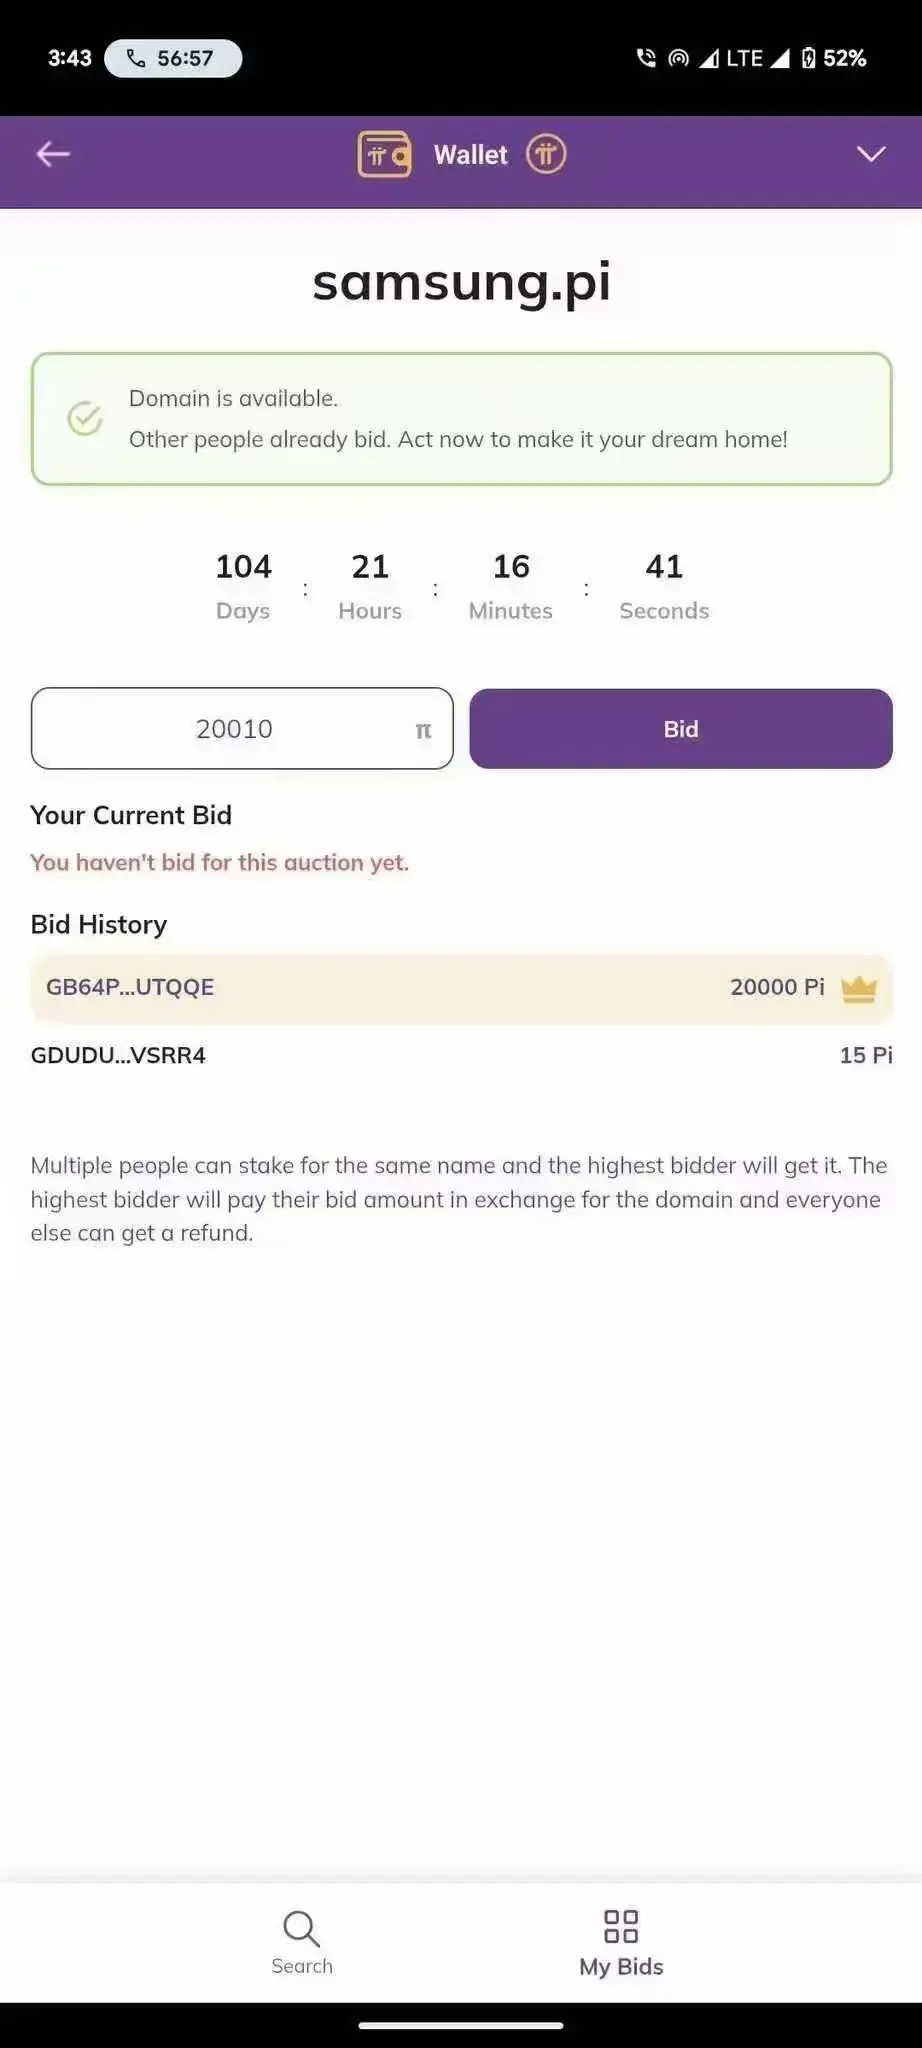Tap the 20000 Pi bid amount
Image resolution: width=922 pixels, height=2048 pixels.
pos(777,987)
